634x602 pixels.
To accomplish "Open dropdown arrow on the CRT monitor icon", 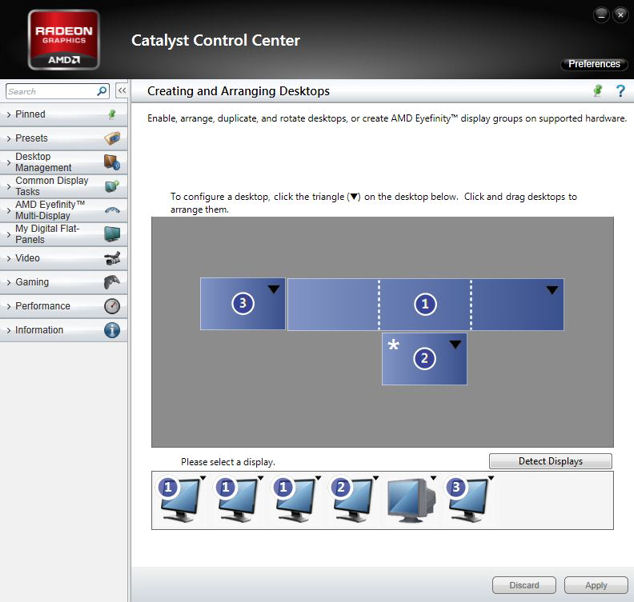I will (x=433, y=478).
